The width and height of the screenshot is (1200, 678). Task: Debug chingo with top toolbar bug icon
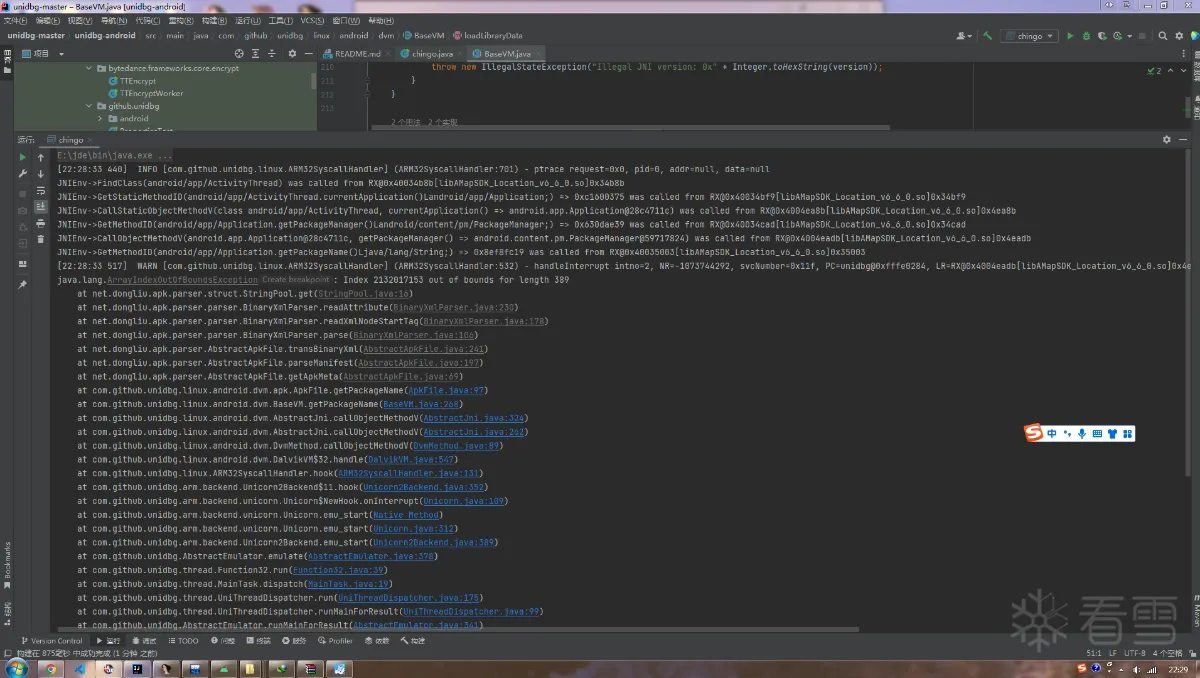[x=1086, y=36]
